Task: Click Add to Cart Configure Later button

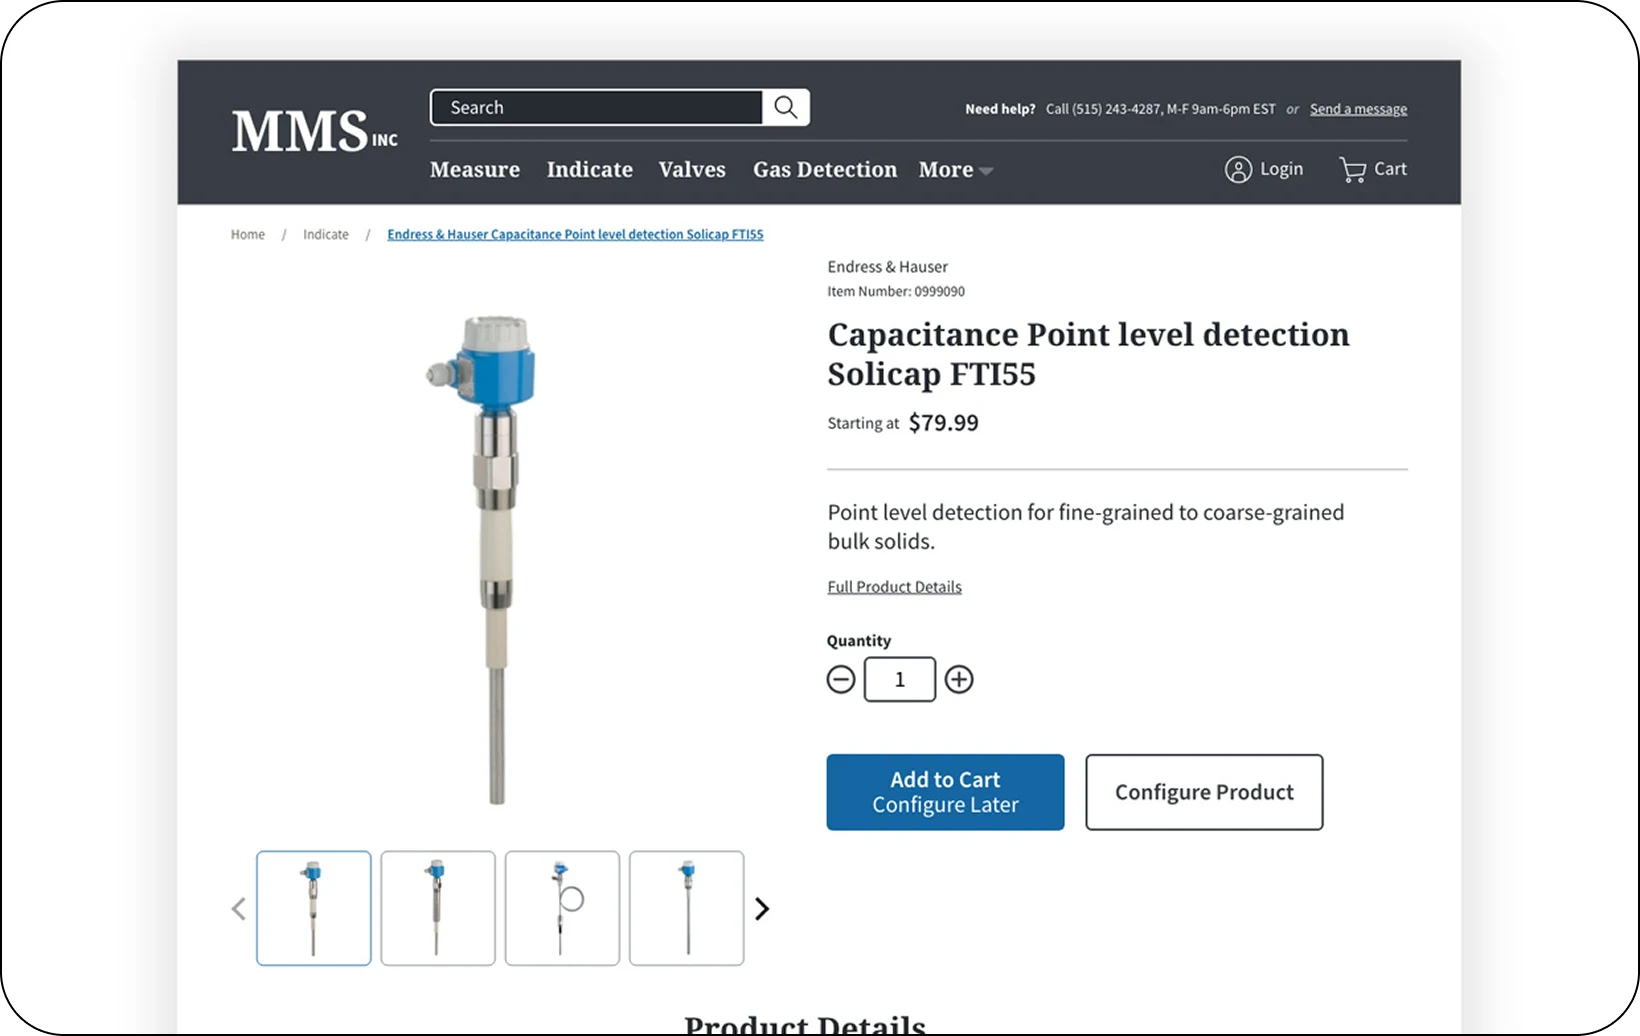Action: coord(945,792)
